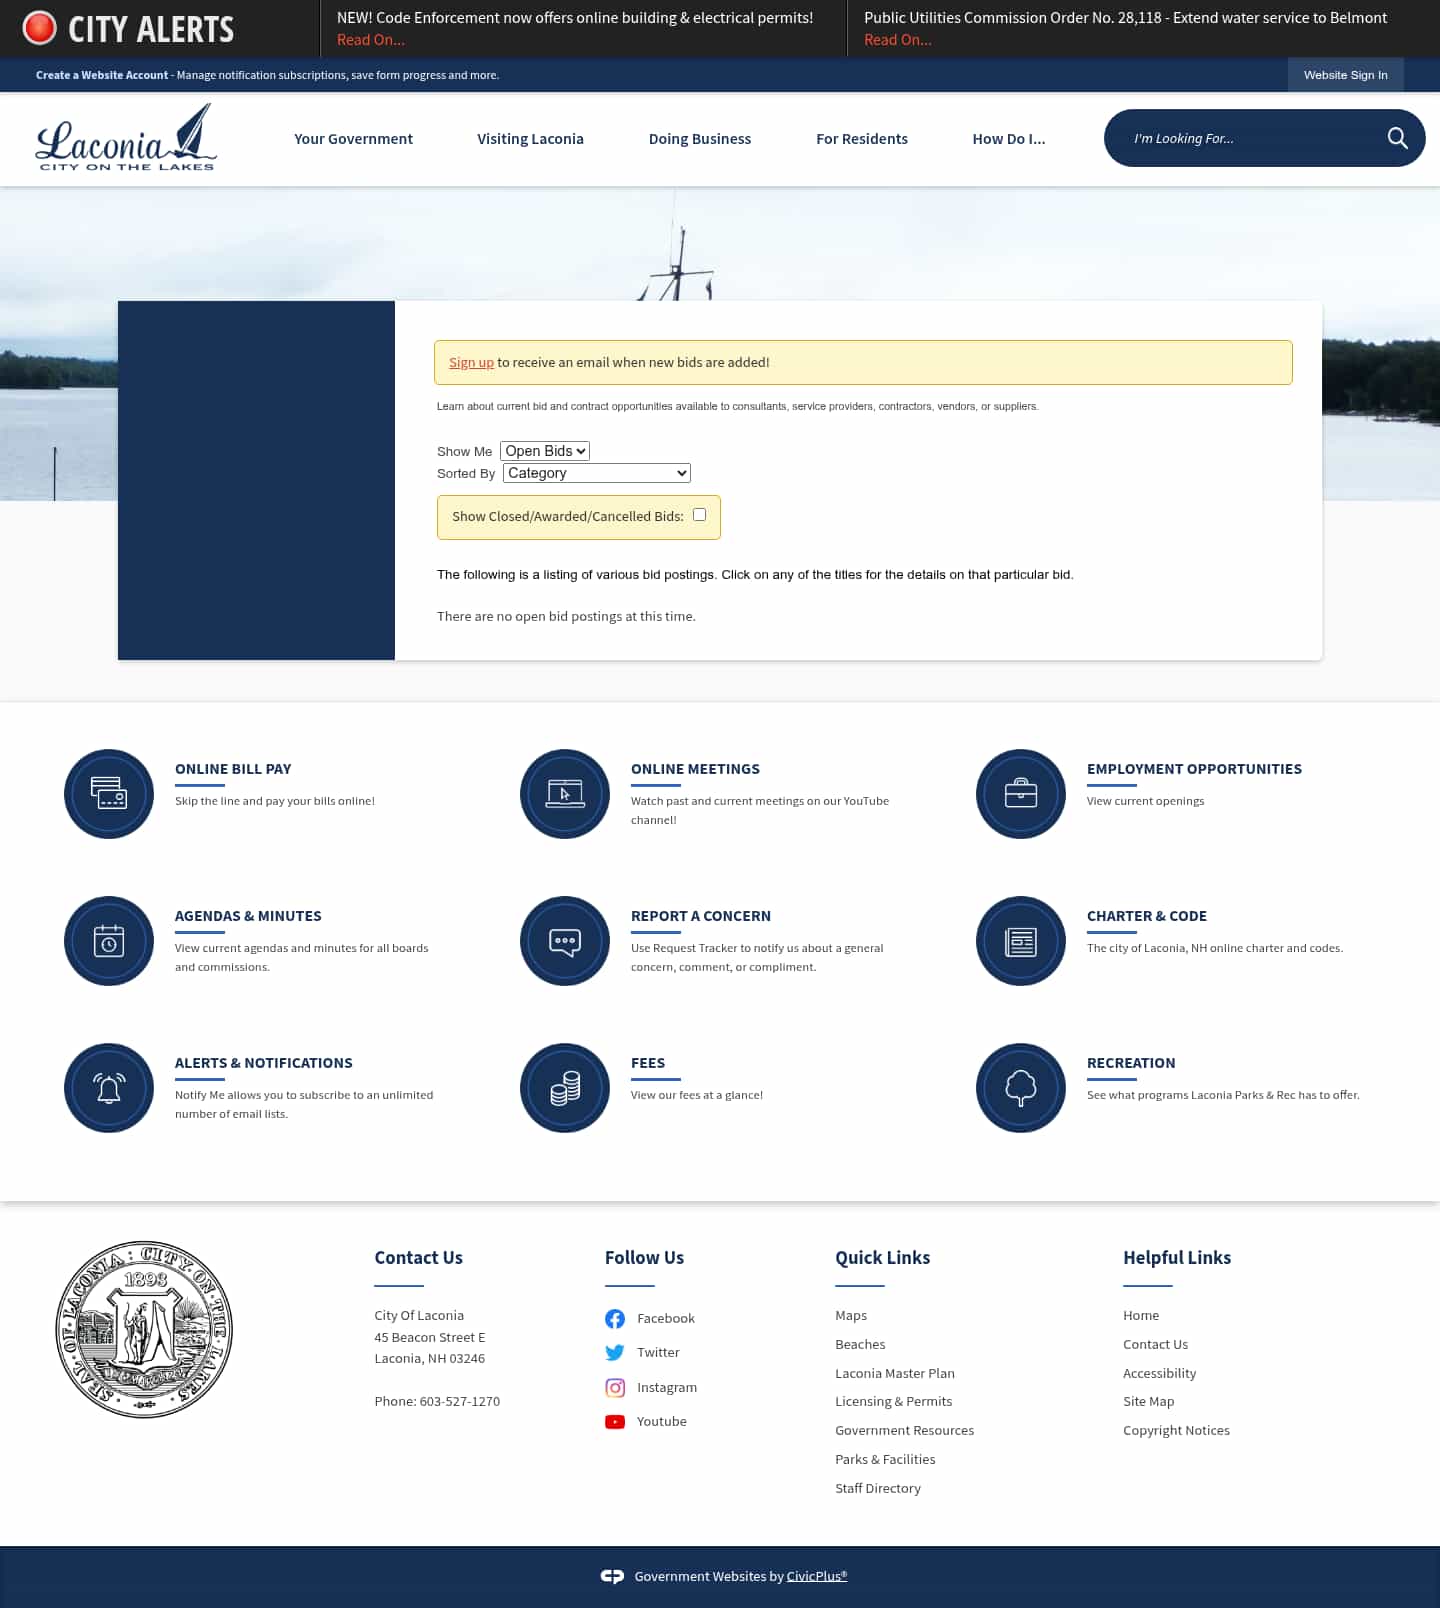Open the Agendas & Minutes calendar icon
This screenshot has height=1608, width=1440.
[109, 941]
